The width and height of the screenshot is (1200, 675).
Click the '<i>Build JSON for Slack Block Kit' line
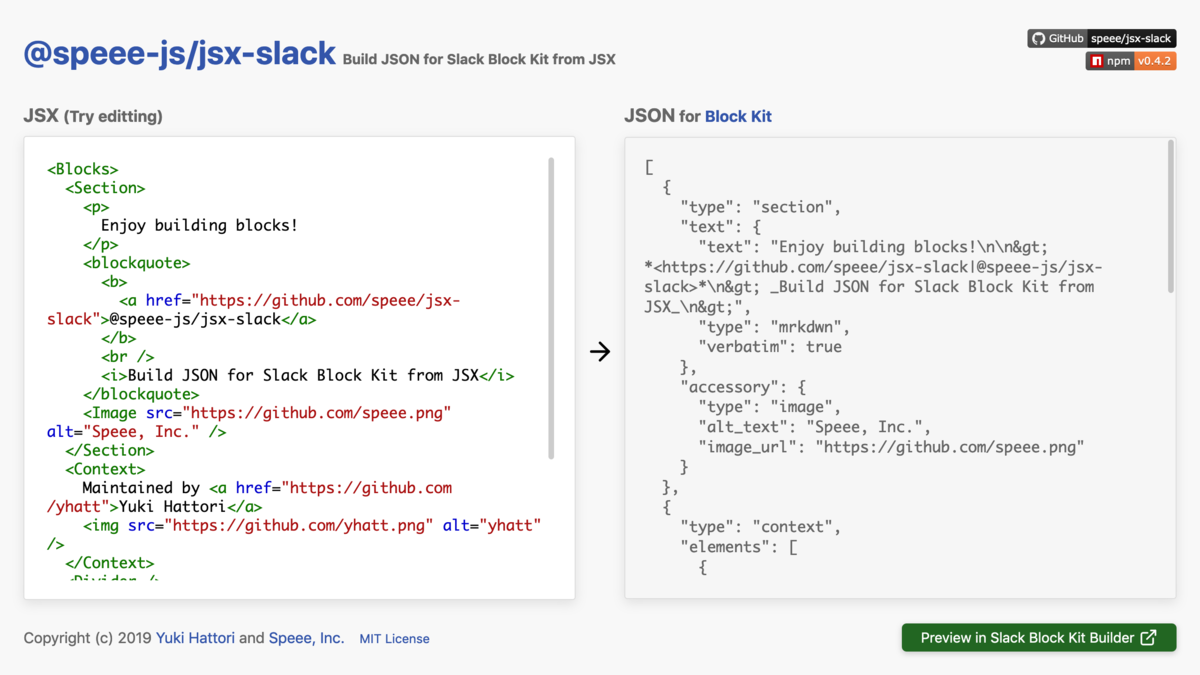(x=307, y=375)
